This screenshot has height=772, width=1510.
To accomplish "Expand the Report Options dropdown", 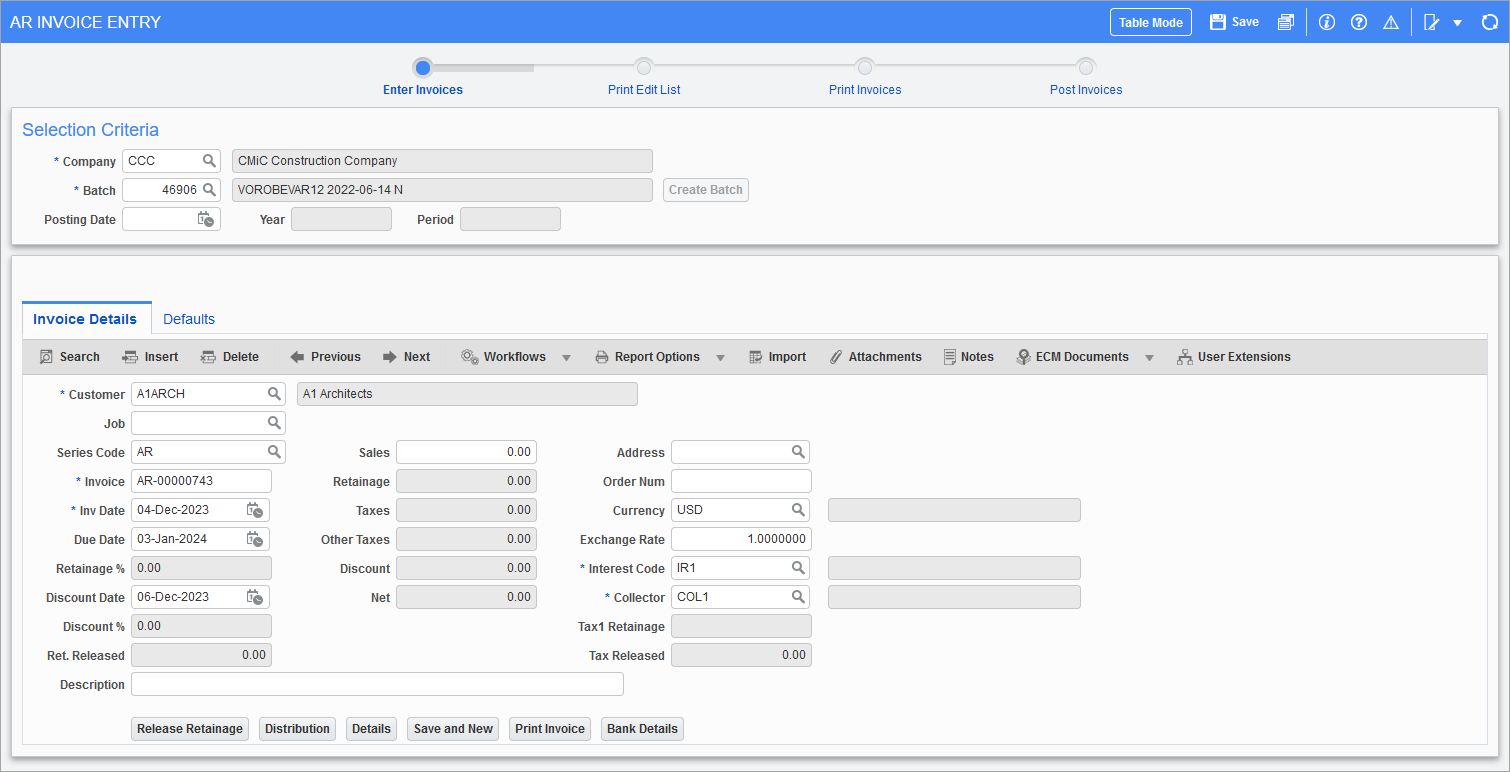I will click(x=721, y=357).
